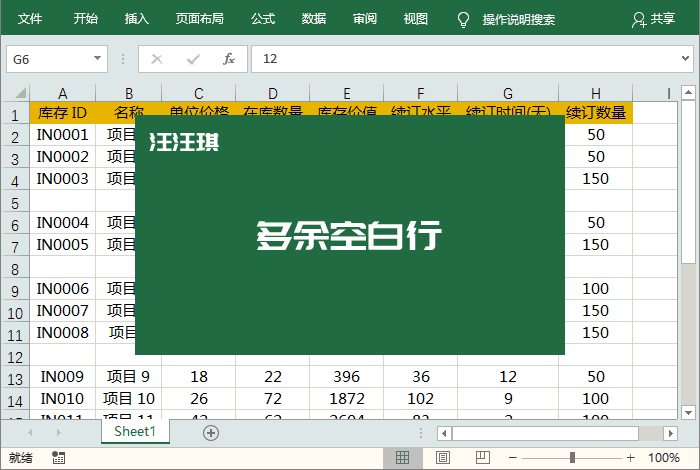Image resolution: width=700 pixels, height=470 pixels.
Task: Open the 公式 ribbon tab
Action: [263, 19]
